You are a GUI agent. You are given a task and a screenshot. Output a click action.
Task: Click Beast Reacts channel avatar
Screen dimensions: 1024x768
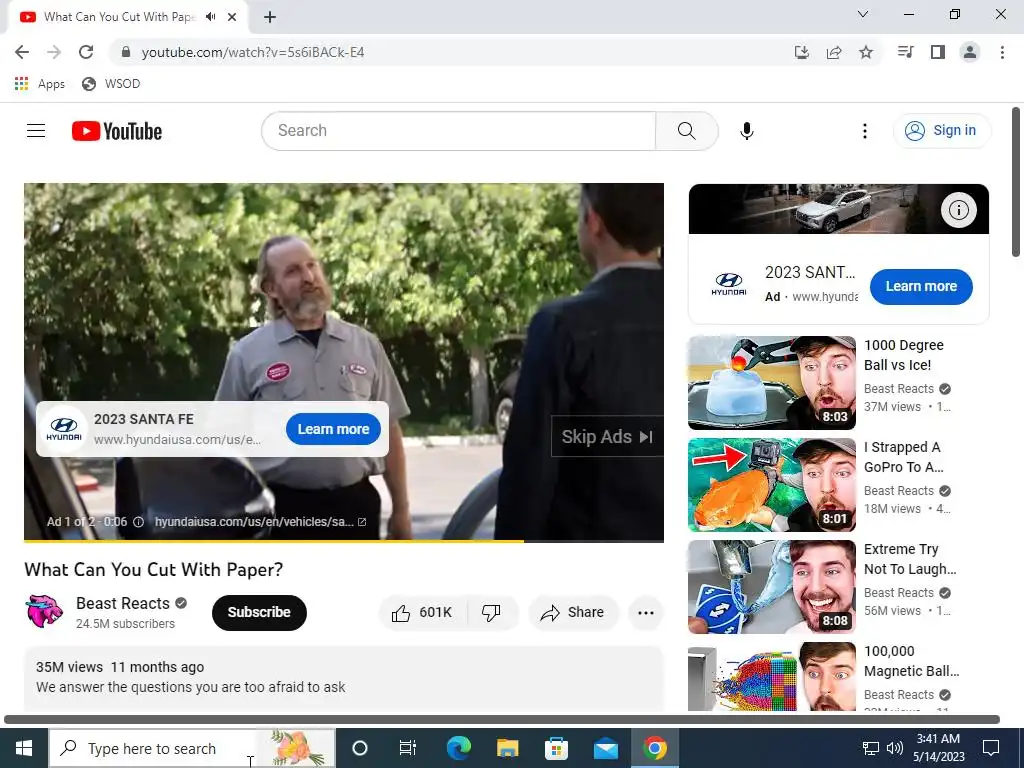coord(44,611)
